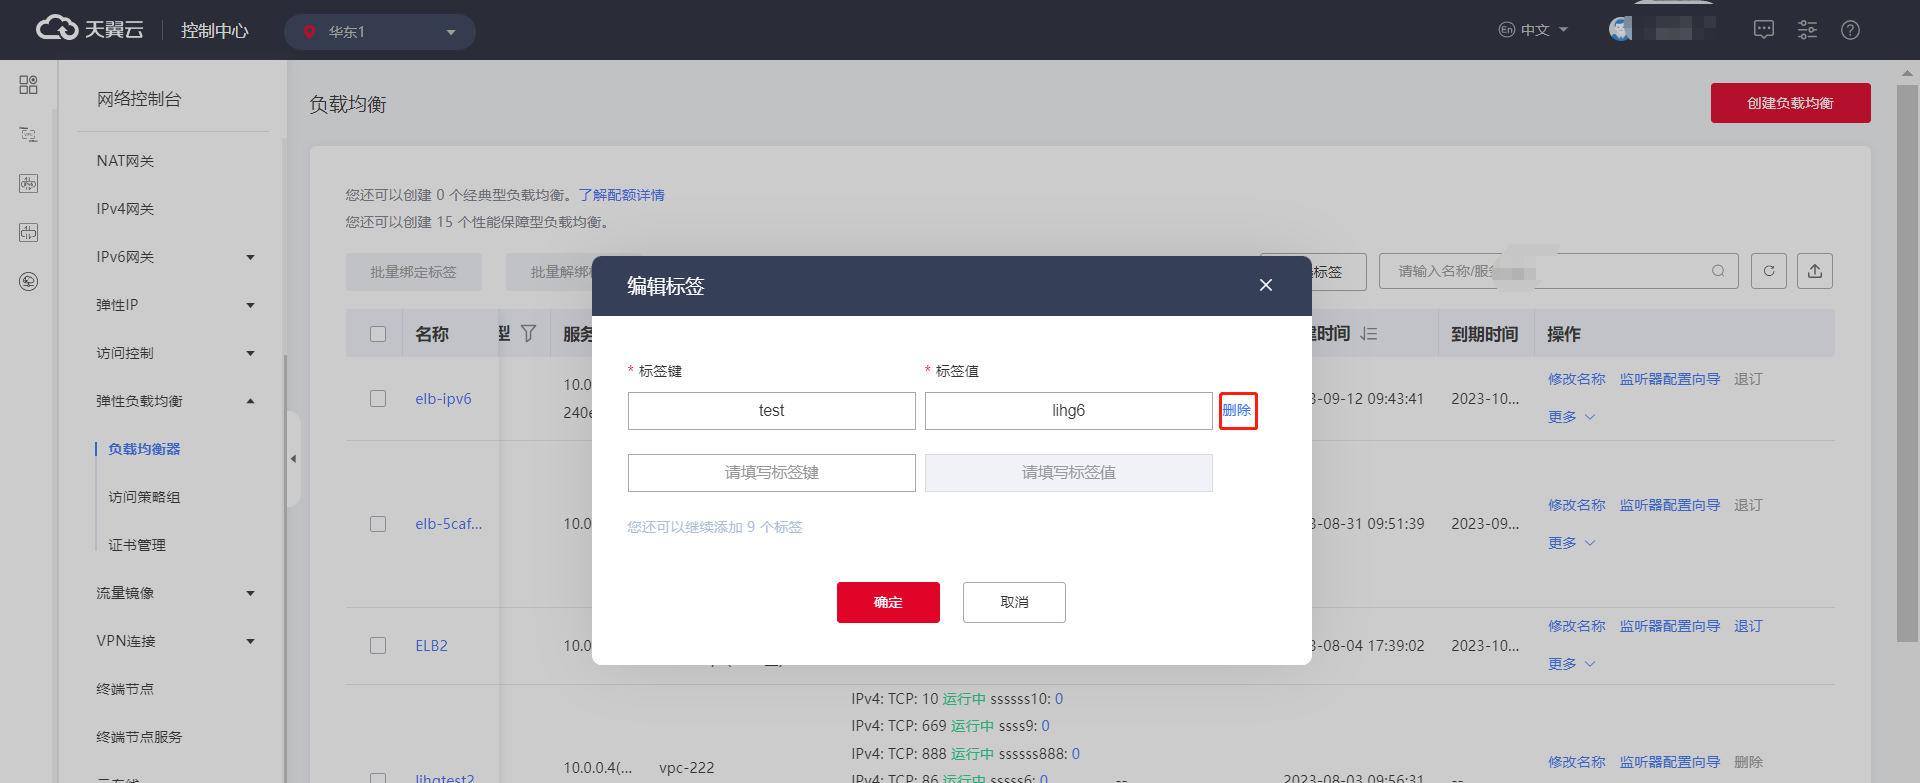Click the scrollbar up arrow
This screenshot has width=1920, height=783.
1907,72
